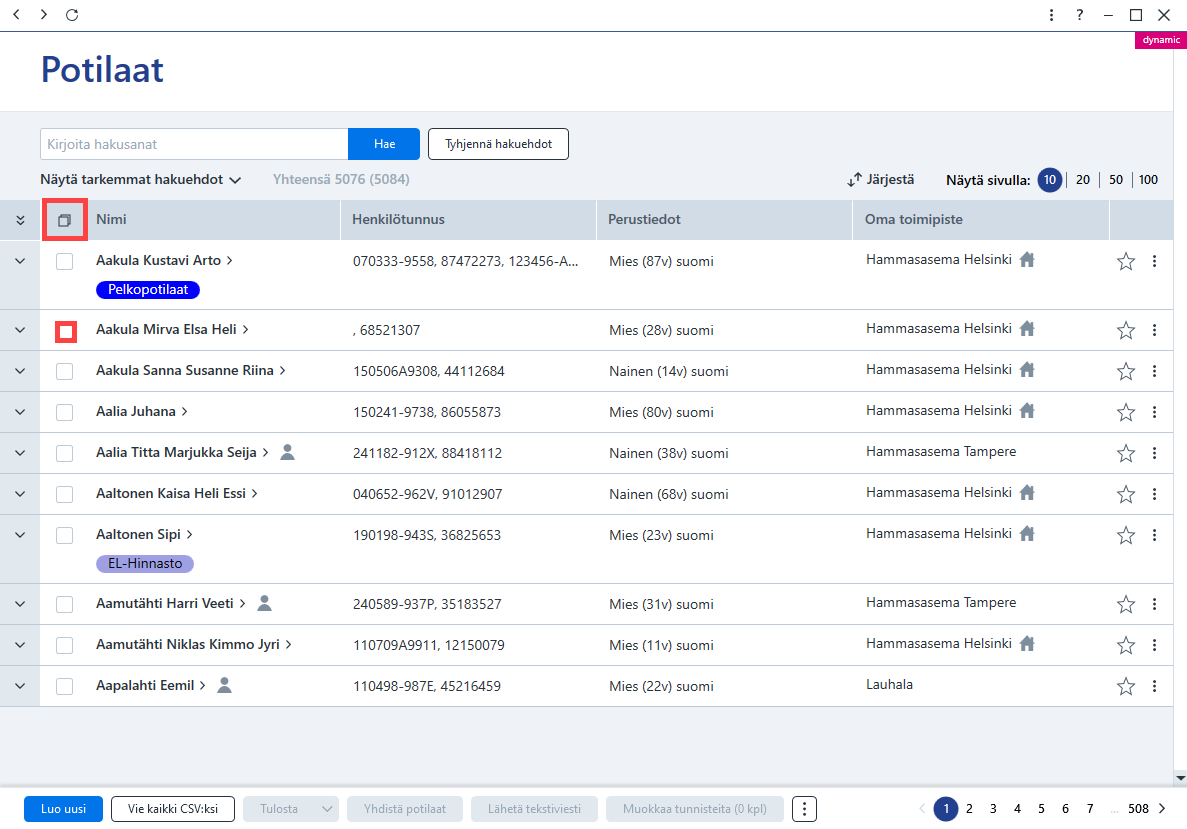Open the top-right three-dot menu
The height and width of the screenshot is (829, 1187).
coord(1051,14)
